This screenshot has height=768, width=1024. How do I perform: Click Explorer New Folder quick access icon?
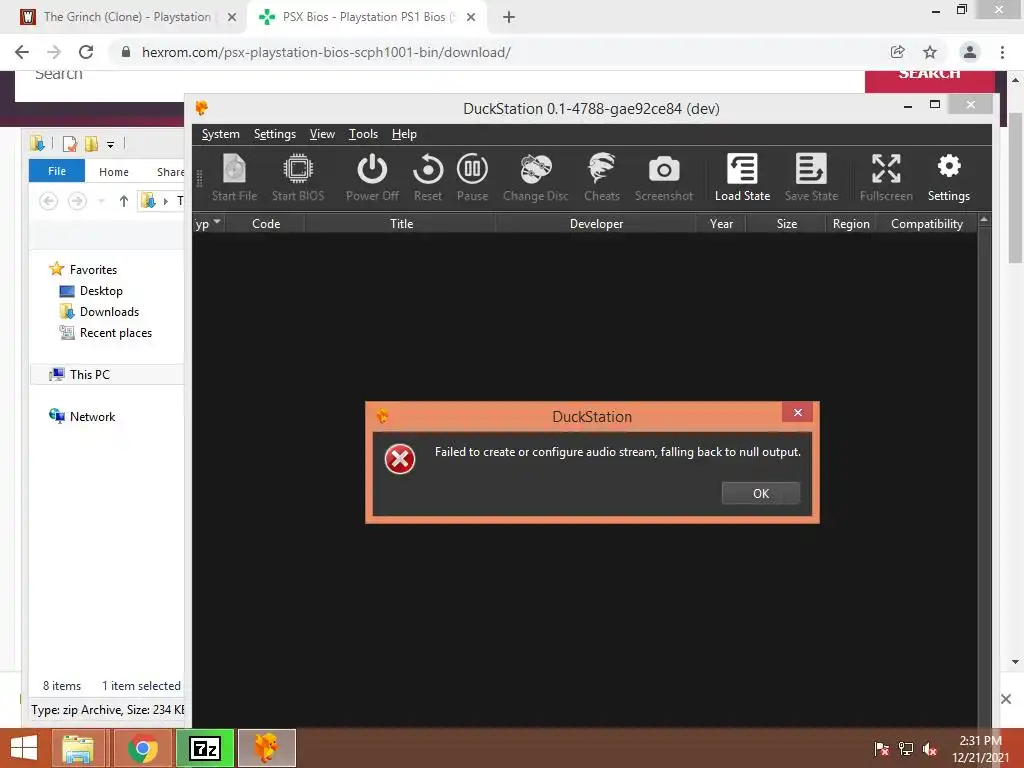[91, 143]
